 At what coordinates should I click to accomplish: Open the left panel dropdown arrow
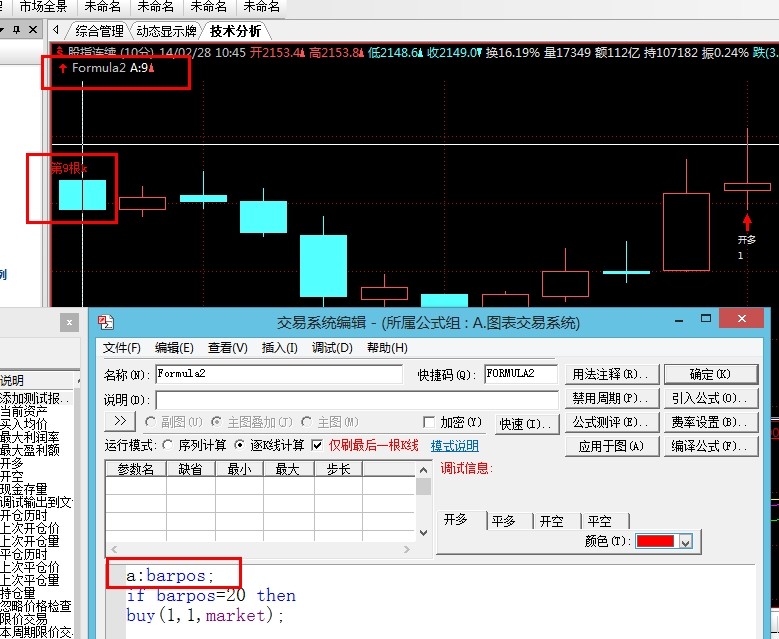tap(4, 31)
